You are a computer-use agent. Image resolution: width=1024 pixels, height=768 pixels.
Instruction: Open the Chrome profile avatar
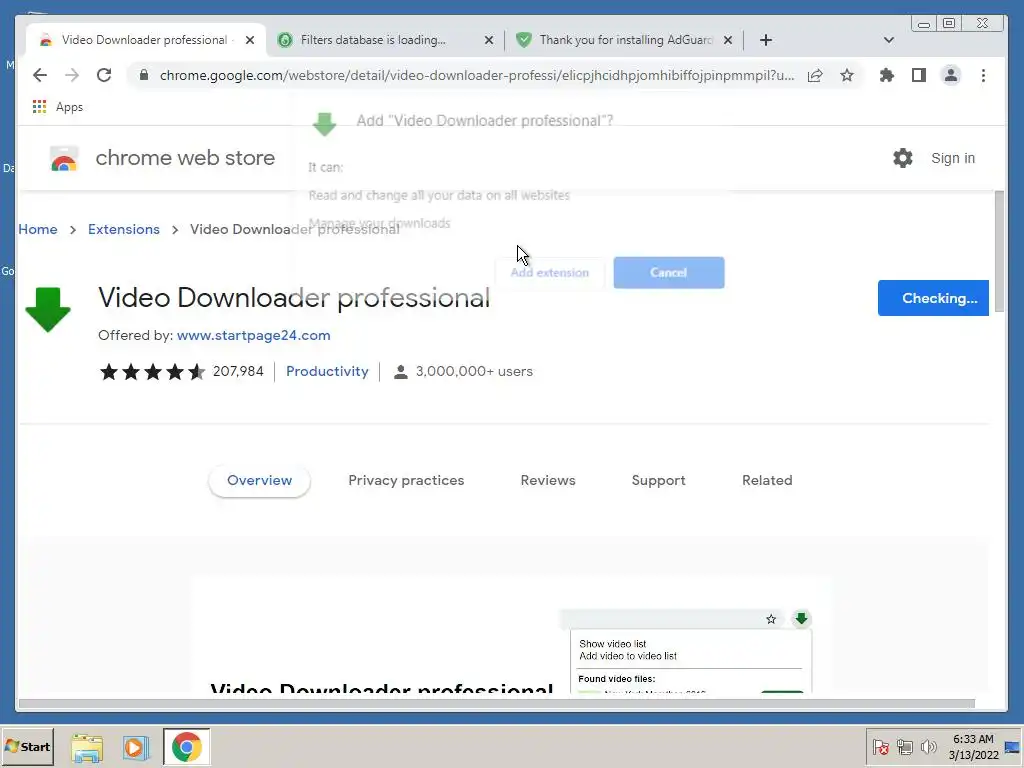(951, 75)
